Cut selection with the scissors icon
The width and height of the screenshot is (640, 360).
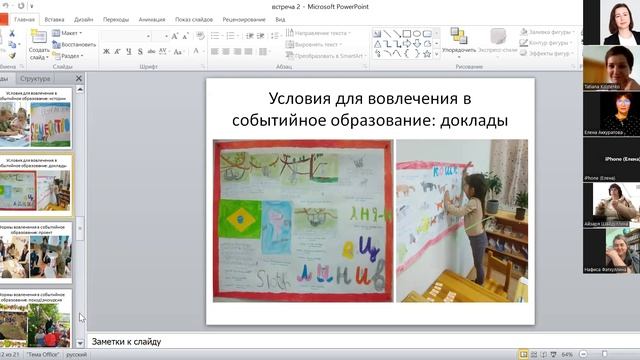pyautogui.click(x=12, y=33)
